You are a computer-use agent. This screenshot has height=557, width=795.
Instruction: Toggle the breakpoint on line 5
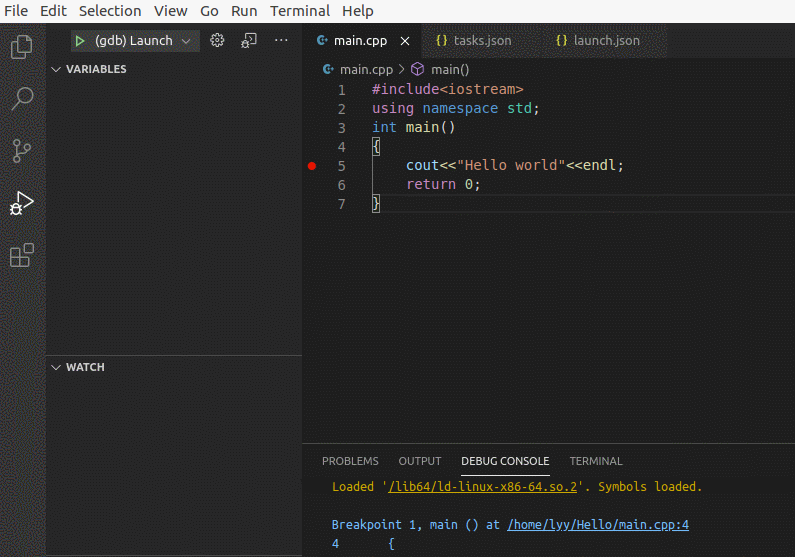click(x=312, y=166)
